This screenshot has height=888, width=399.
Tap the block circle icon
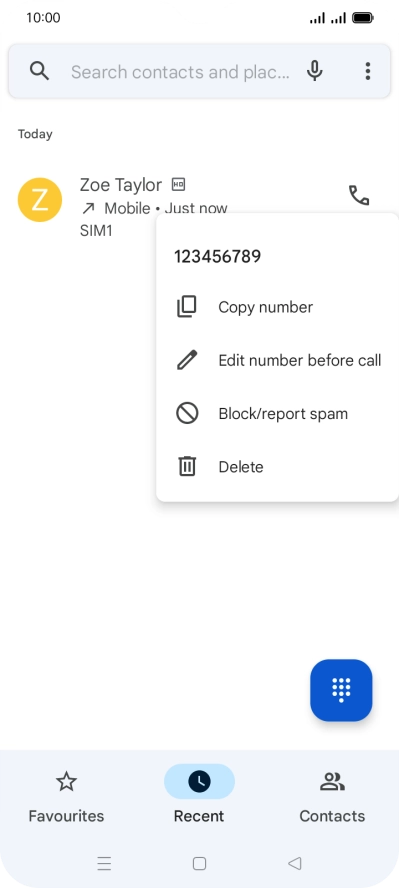pos(187,413)
